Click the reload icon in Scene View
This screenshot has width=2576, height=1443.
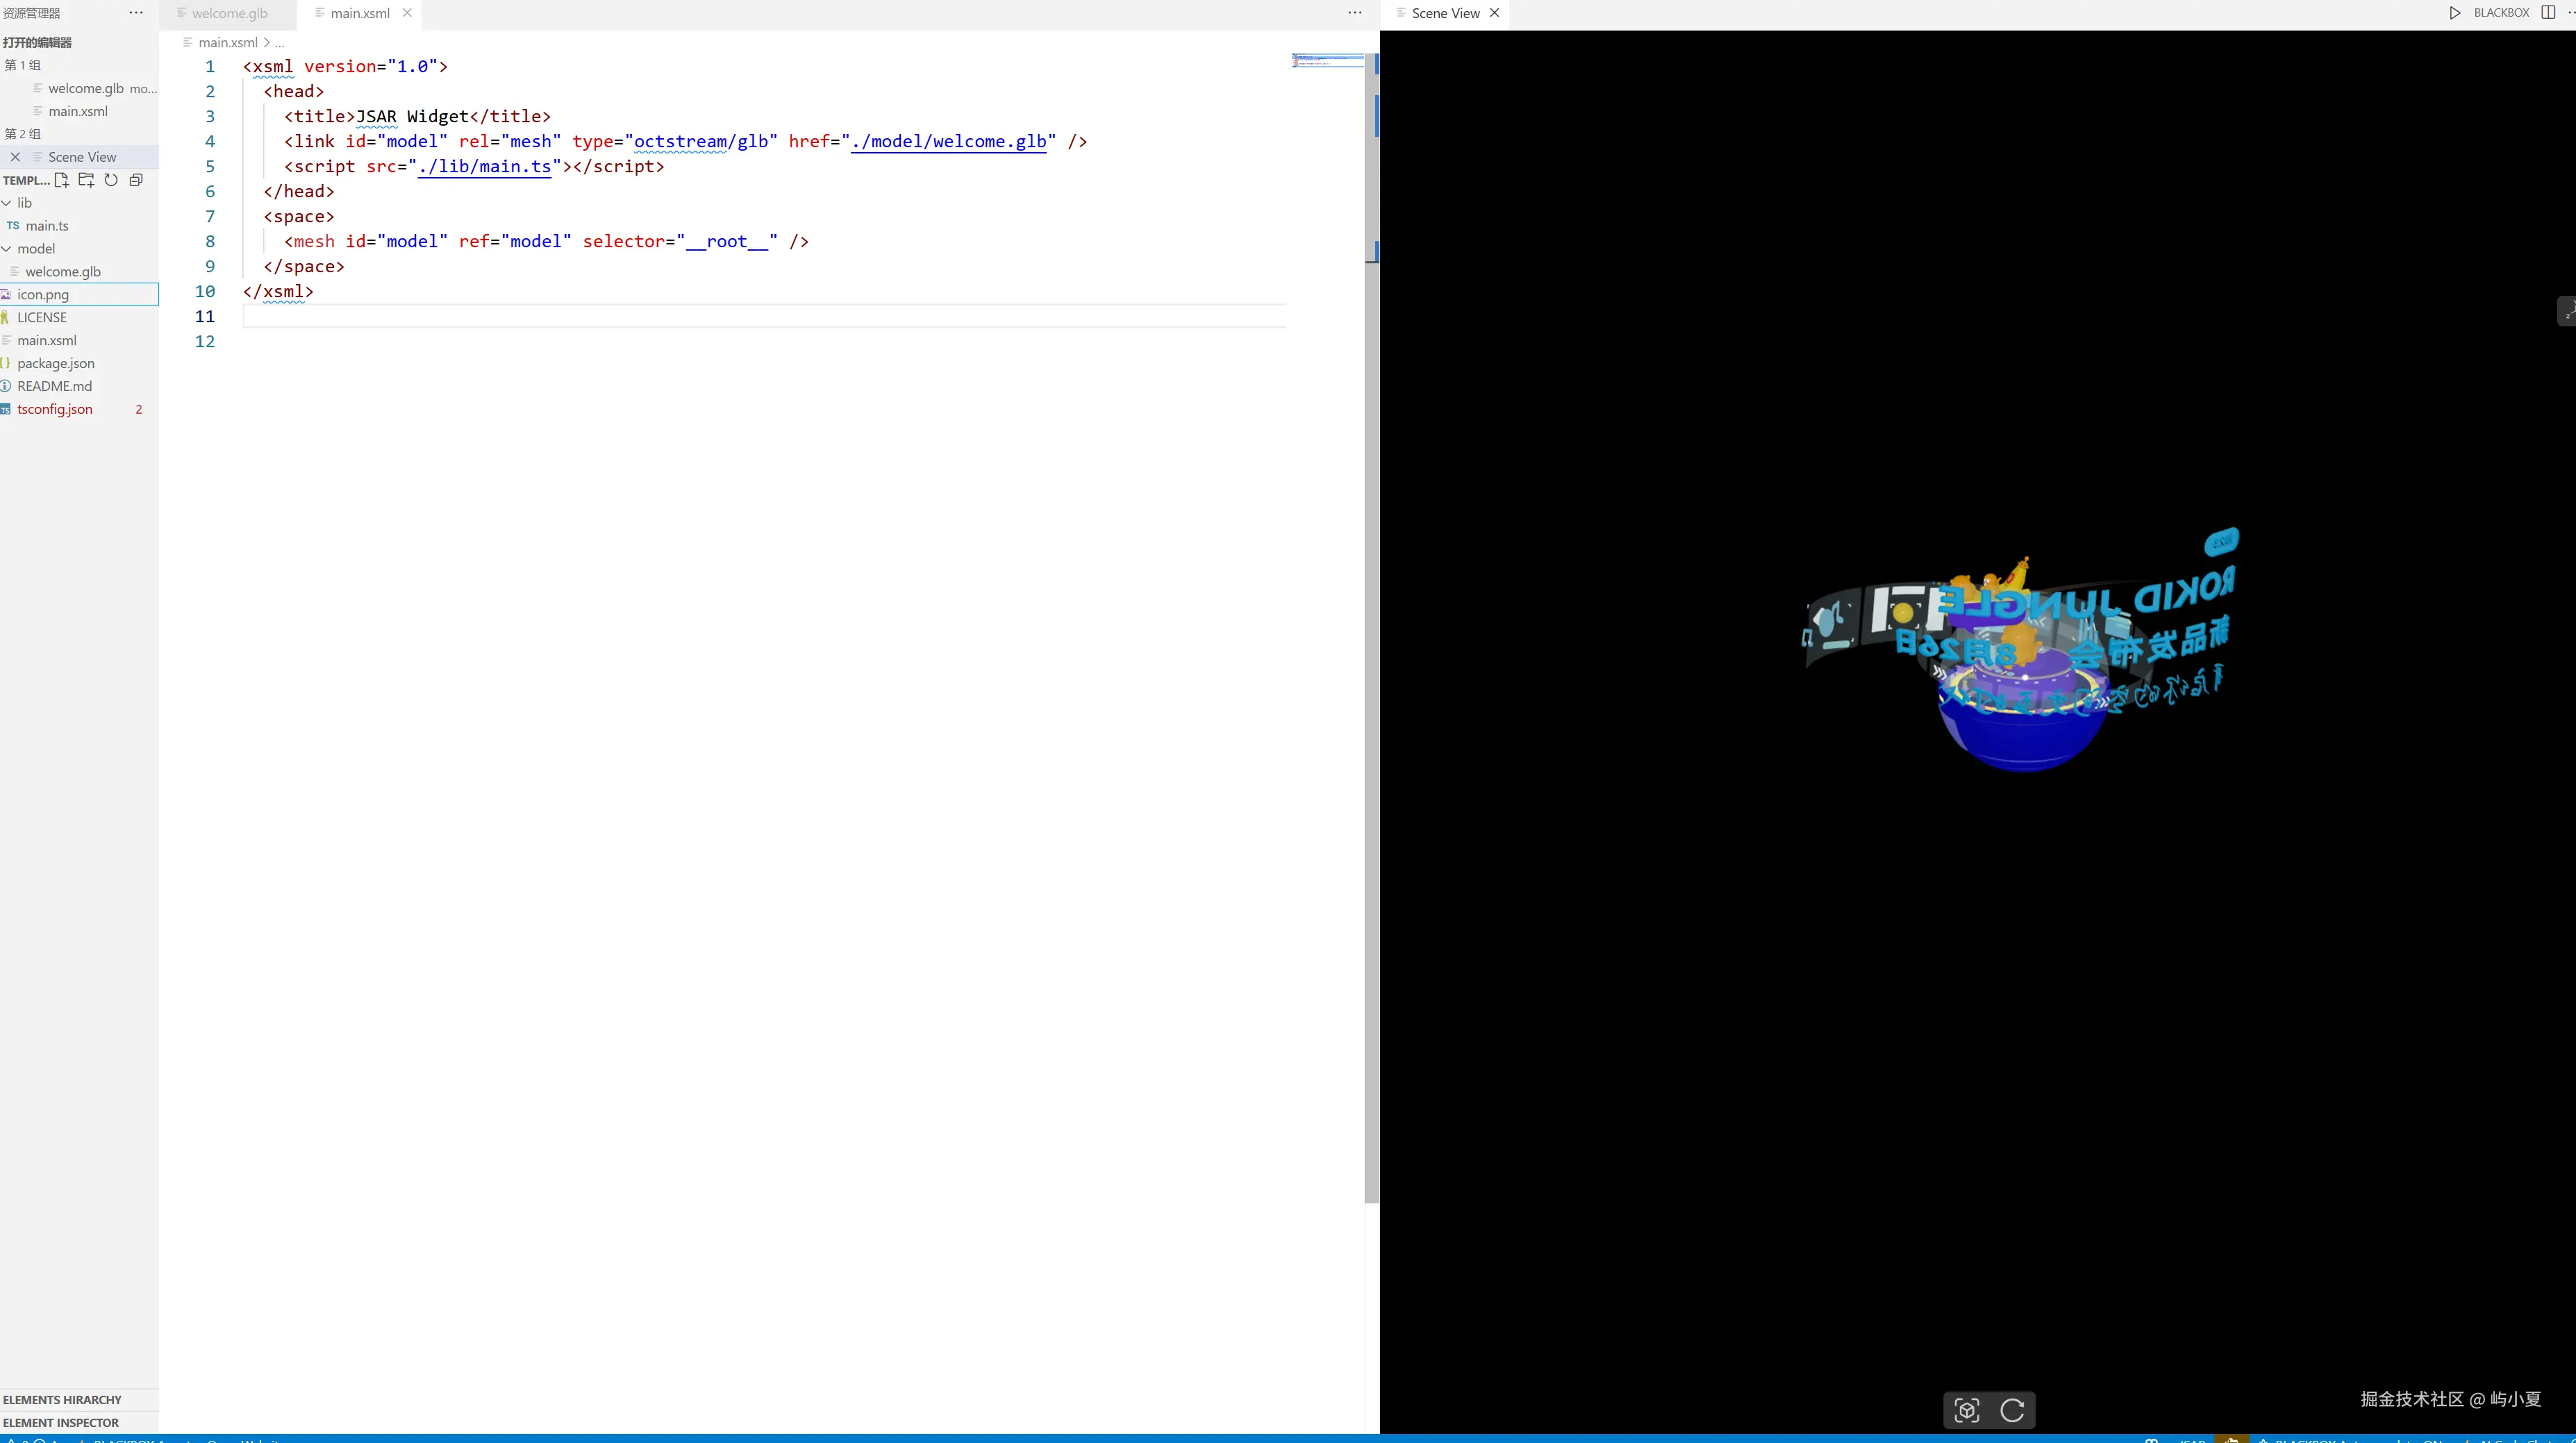pyautogui.click(x=2012, y=1410)
